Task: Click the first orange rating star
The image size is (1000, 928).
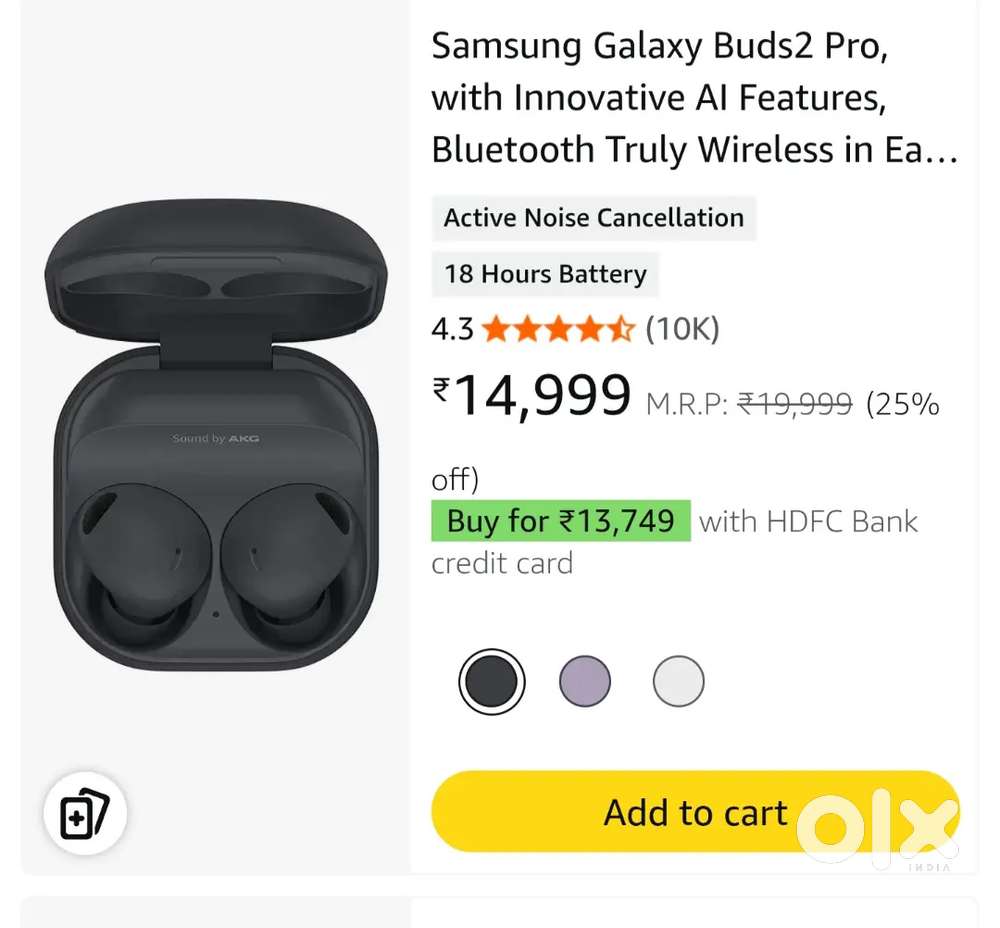Action: coord(498,328)
